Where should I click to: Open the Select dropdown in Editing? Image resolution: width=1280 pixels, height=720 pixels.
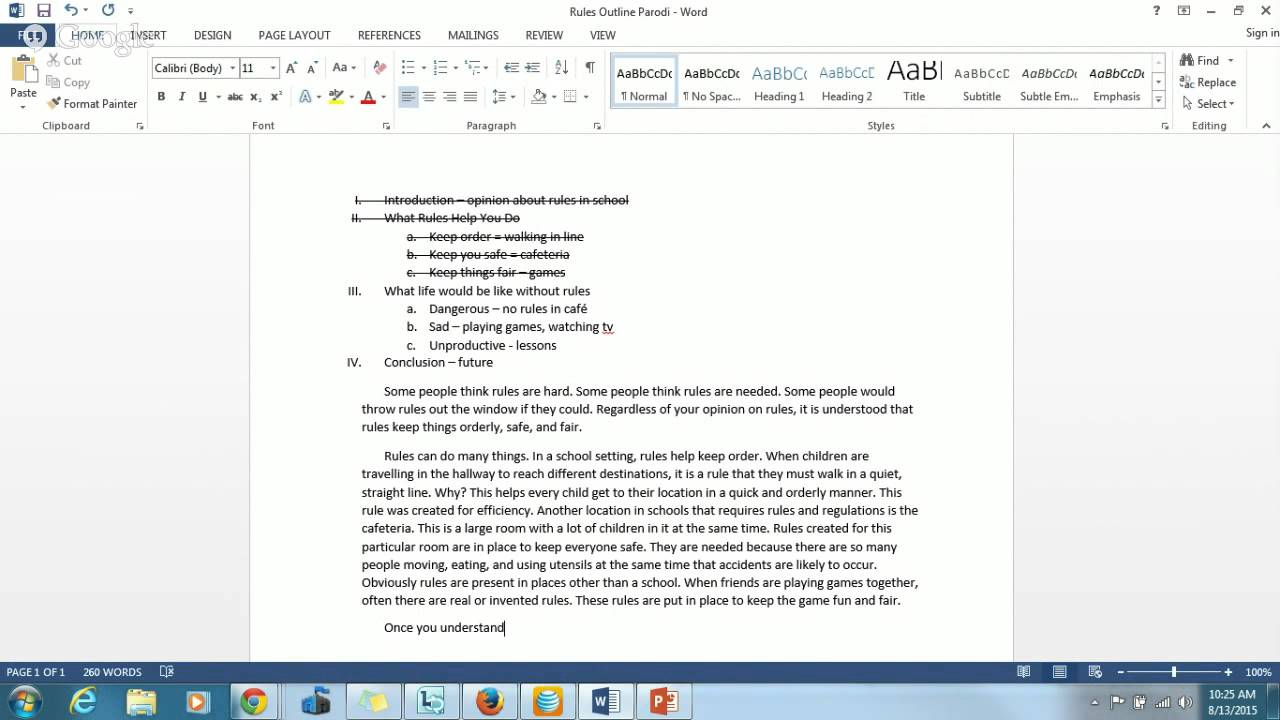pos(1207,104)
